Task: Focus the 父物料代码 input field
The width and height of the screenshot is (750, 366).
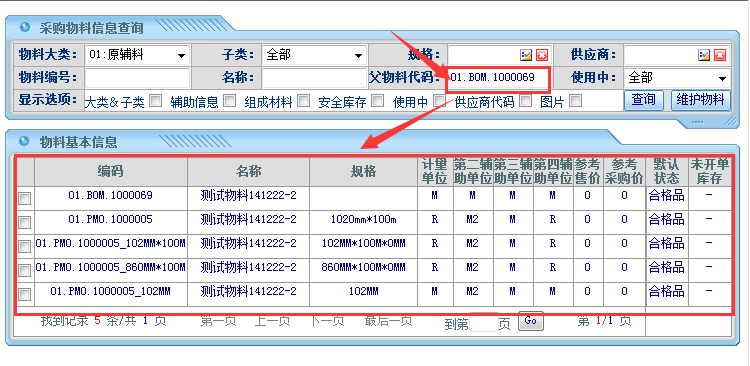Action: pyautogui.click(x=498, y=79)
